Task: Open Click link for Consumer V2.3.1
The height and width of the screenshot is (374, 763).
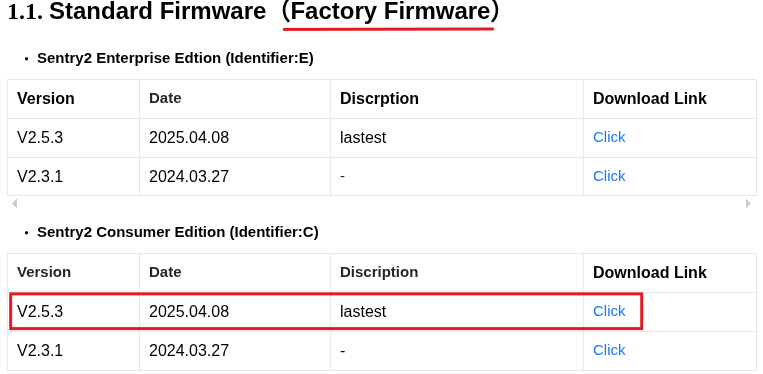Action: (609, 350)
